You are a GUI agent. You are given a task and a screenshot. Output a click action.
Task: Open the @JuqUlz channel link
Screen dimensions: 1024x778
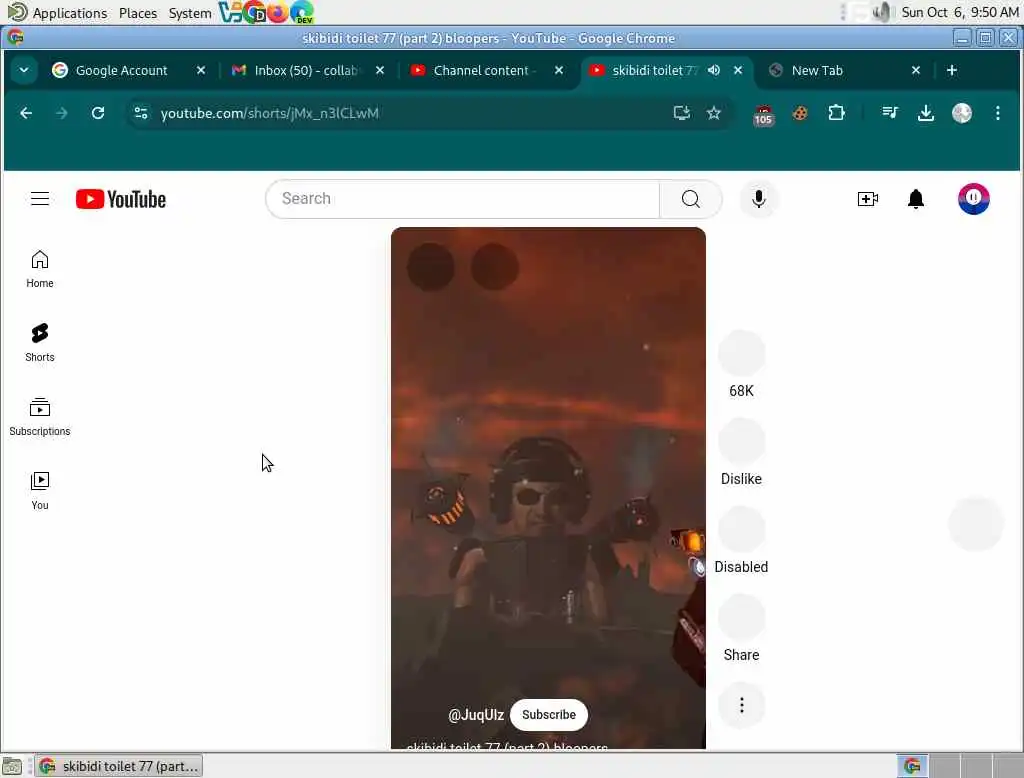click(476, 715)
